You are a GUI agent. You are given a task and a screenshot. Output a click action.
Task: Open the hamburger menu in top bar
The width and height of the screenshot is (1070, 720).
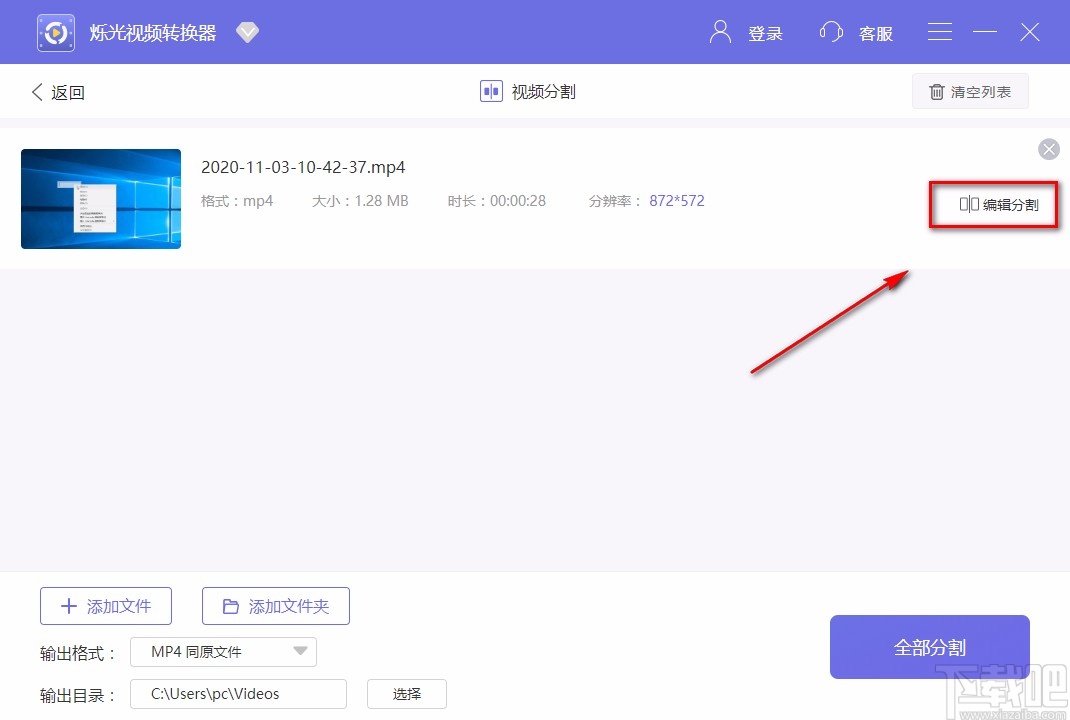click(939, 31)
